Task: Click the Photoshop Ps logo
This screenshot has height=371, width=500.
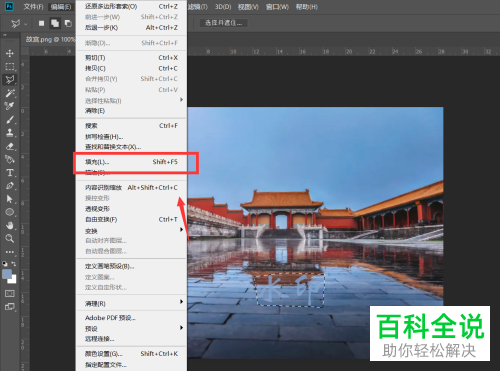Action: coord(9,6)
